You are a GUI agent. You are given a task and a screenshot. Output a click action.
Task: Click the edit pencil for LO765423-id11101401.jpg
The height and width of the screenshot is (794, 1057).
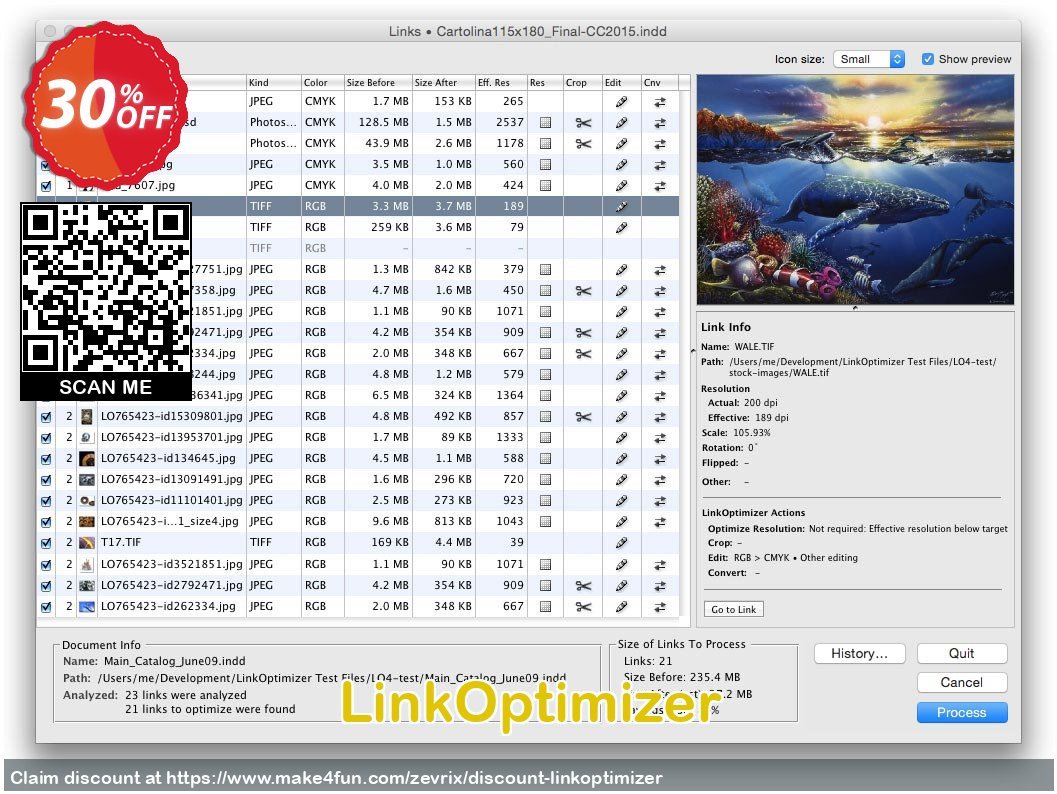[622, 500]
